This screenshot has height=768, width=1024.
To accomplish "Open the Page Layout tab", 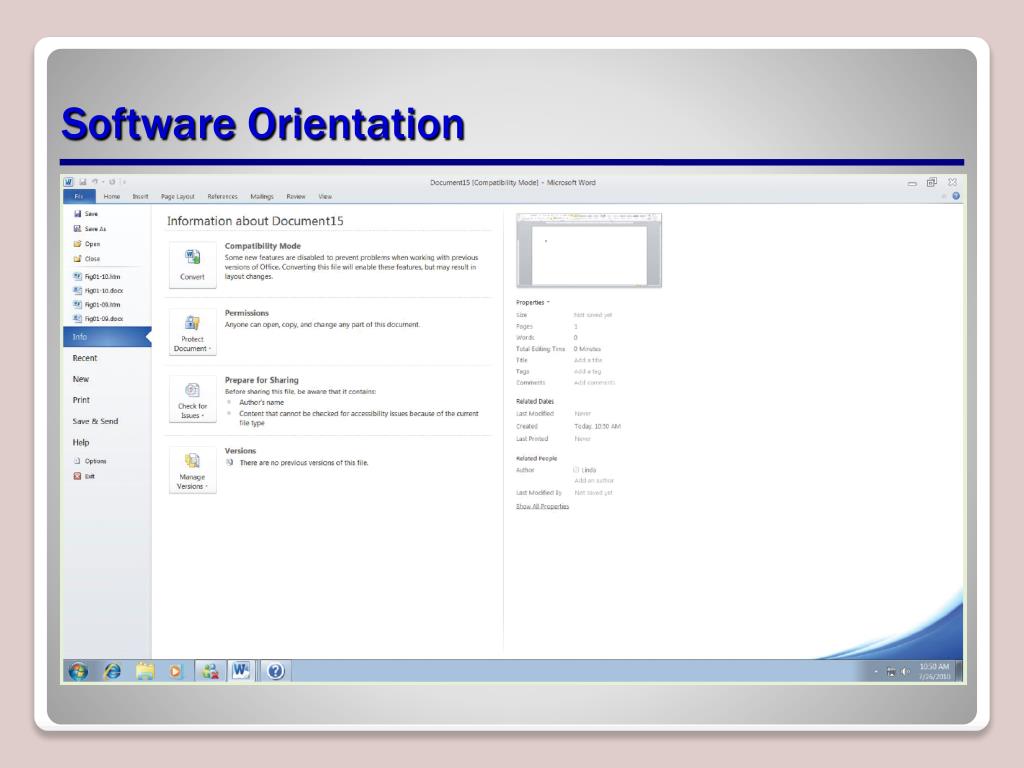I will 178,196.
